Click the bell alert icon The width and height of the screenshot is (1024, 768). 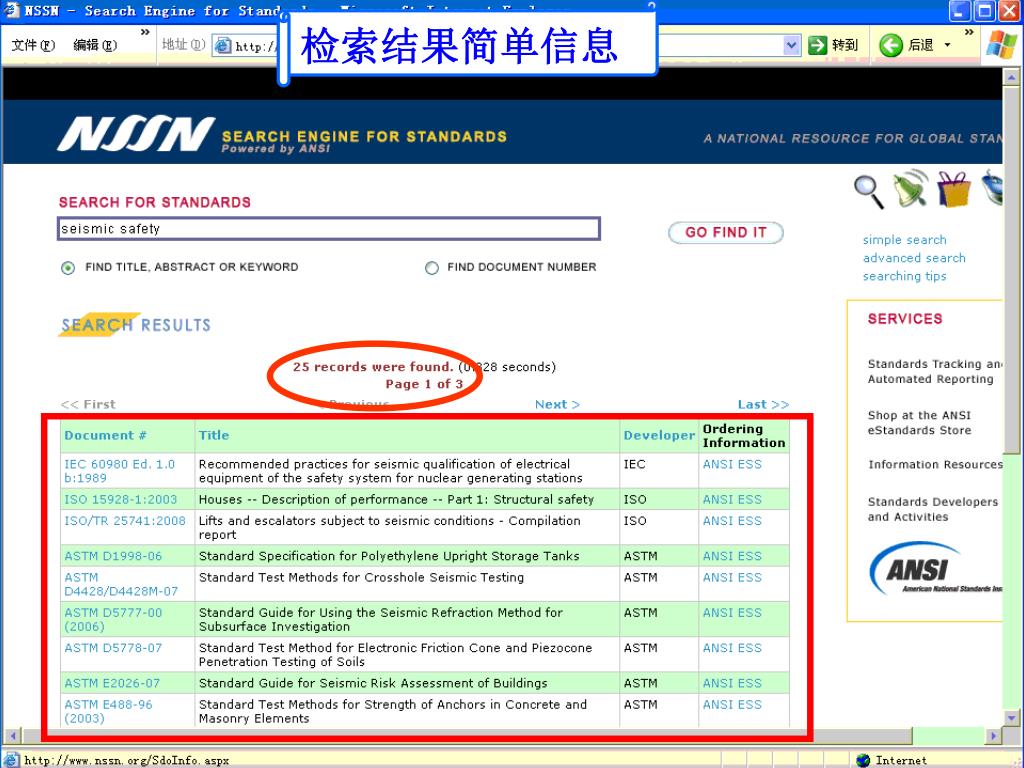(911, 188)
